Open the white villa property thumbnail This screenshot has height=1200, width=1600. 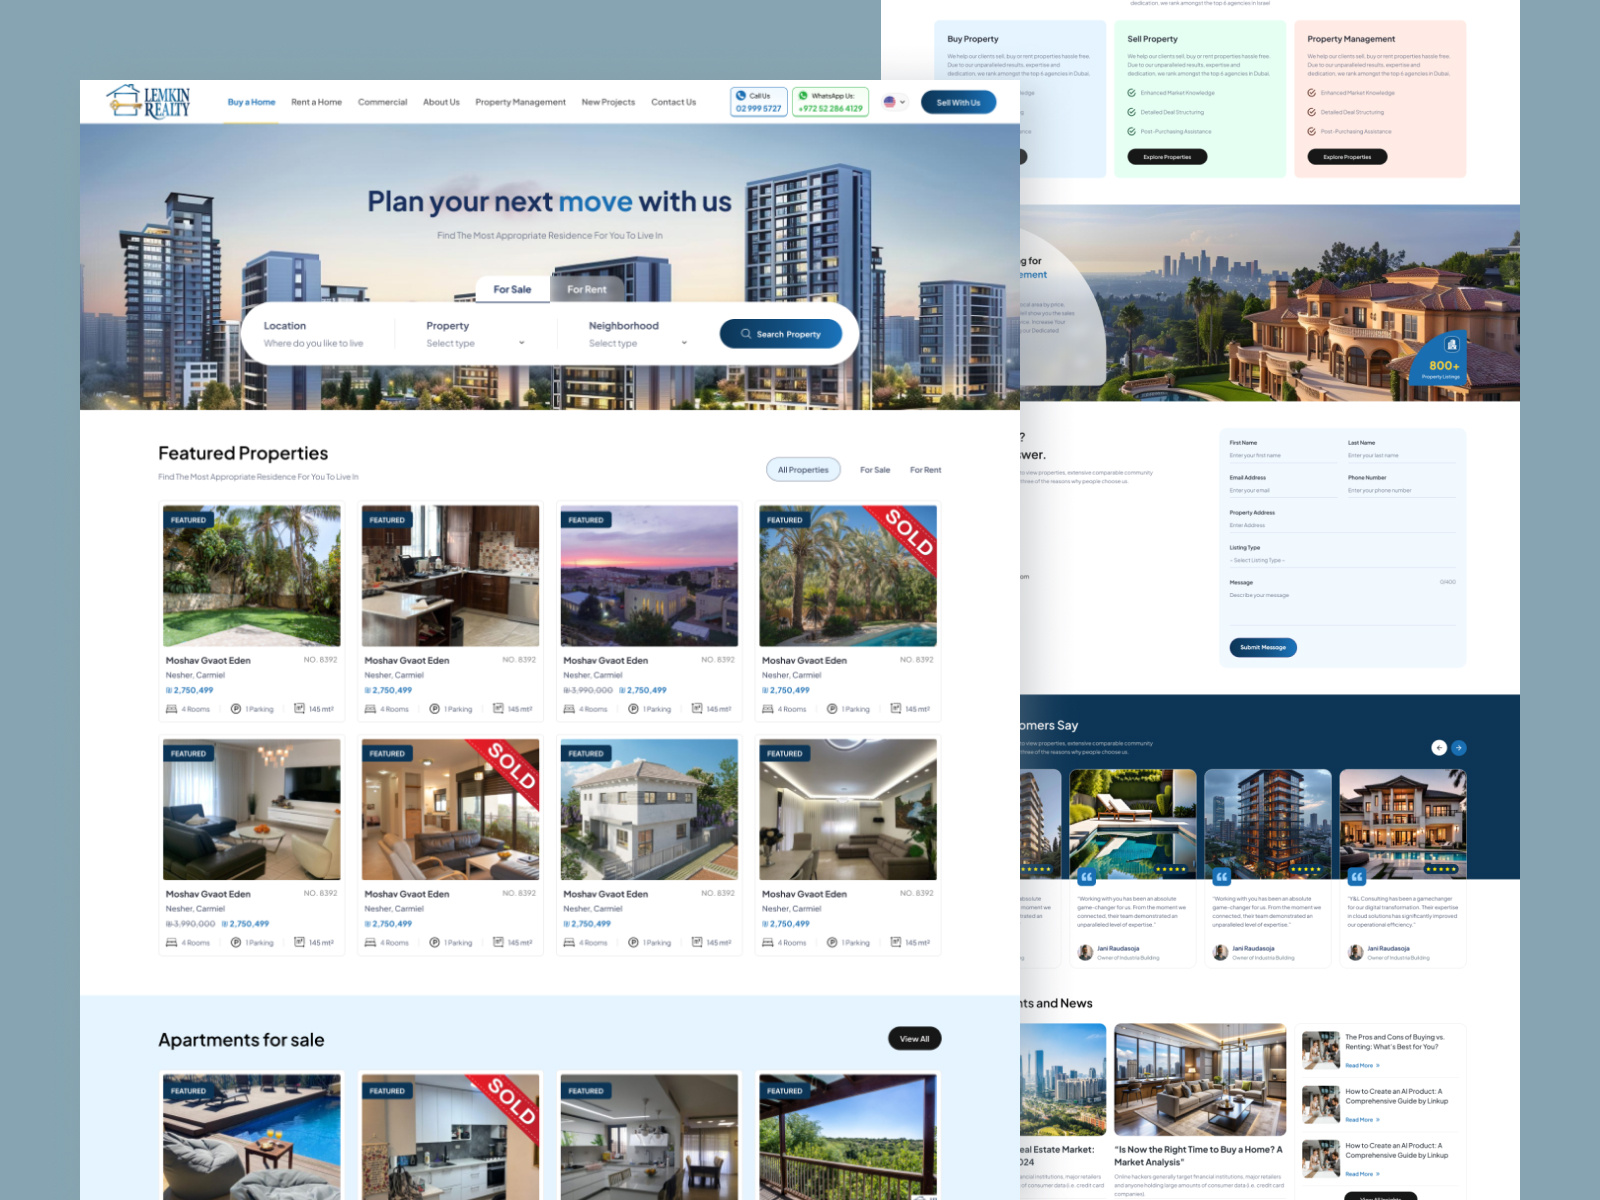(x=649, y=809)
